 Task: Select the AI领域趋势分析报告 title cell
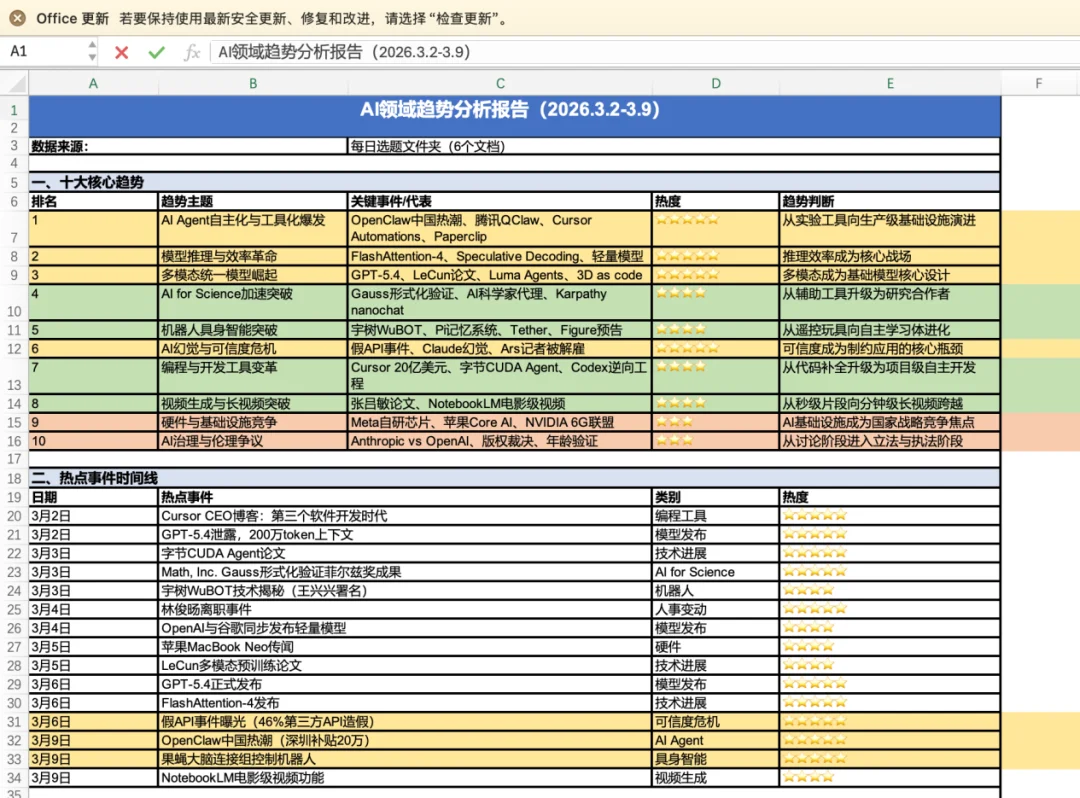tap(500, 109)
